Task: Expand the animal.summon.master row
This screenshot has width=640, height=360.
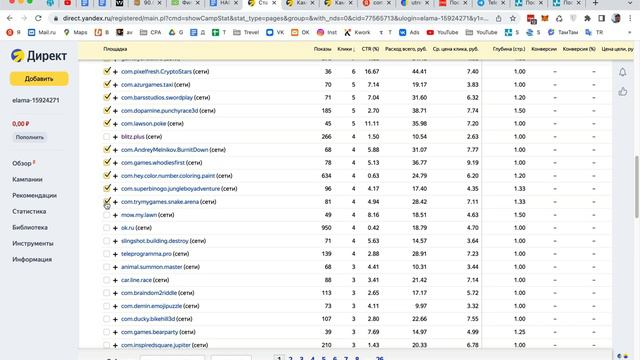Action: (116, 267)
